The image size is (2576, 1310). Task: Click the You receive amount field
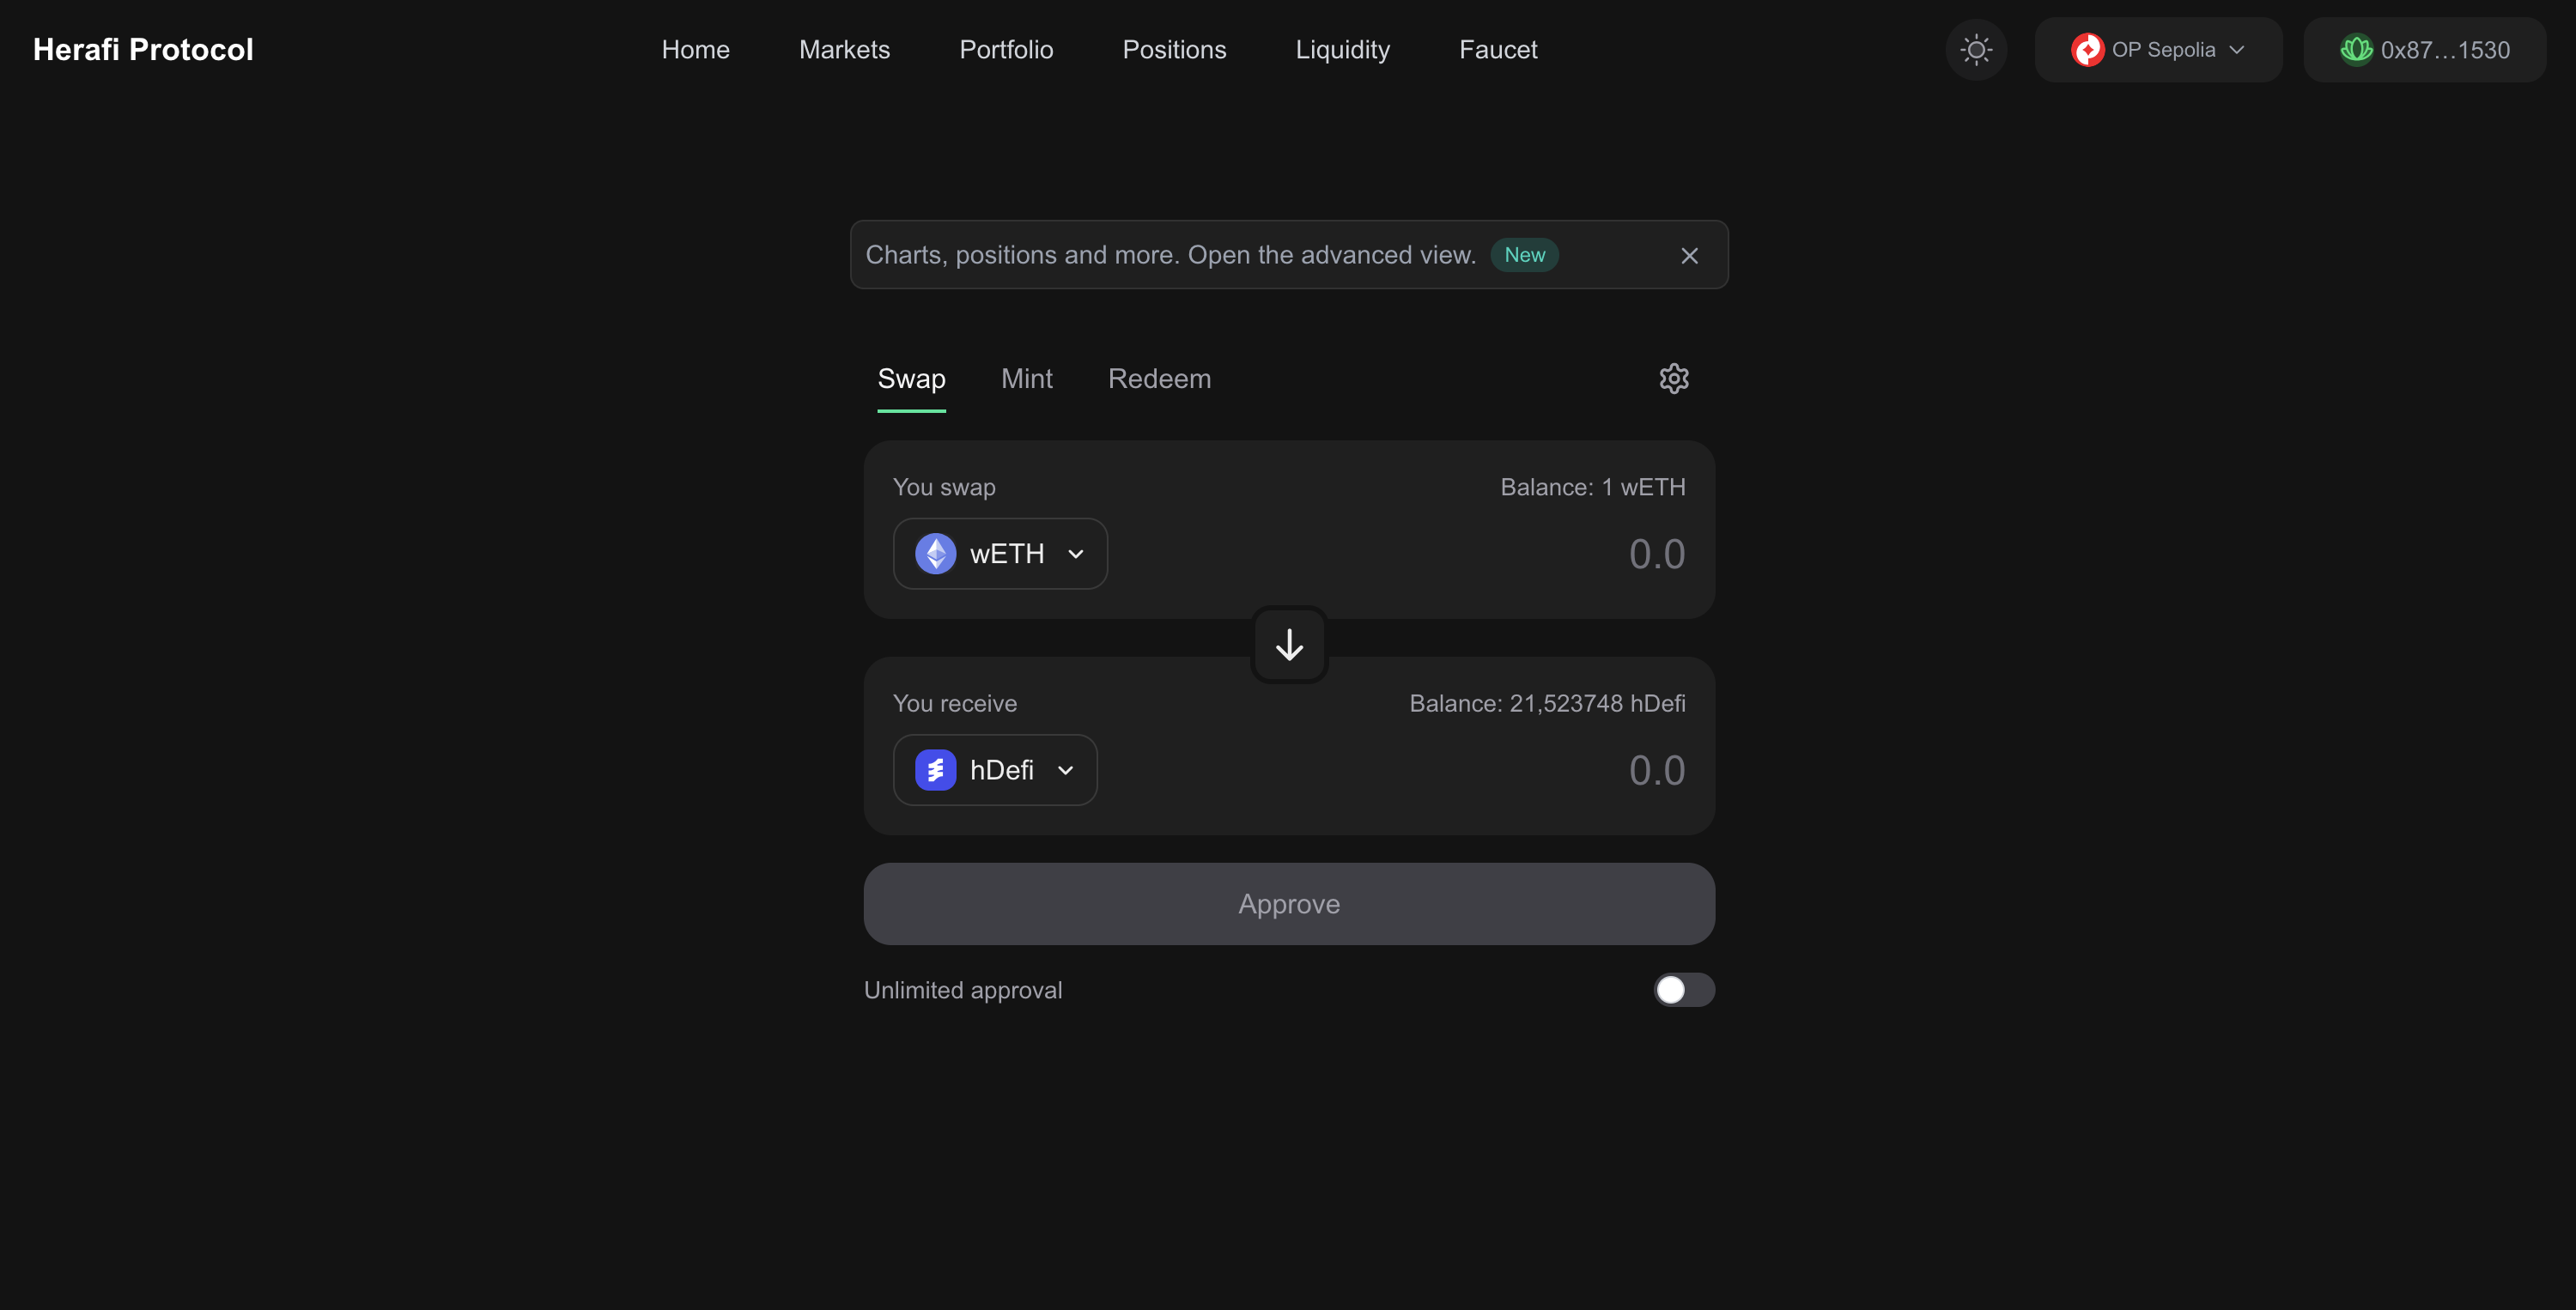tap(1656, 770)
